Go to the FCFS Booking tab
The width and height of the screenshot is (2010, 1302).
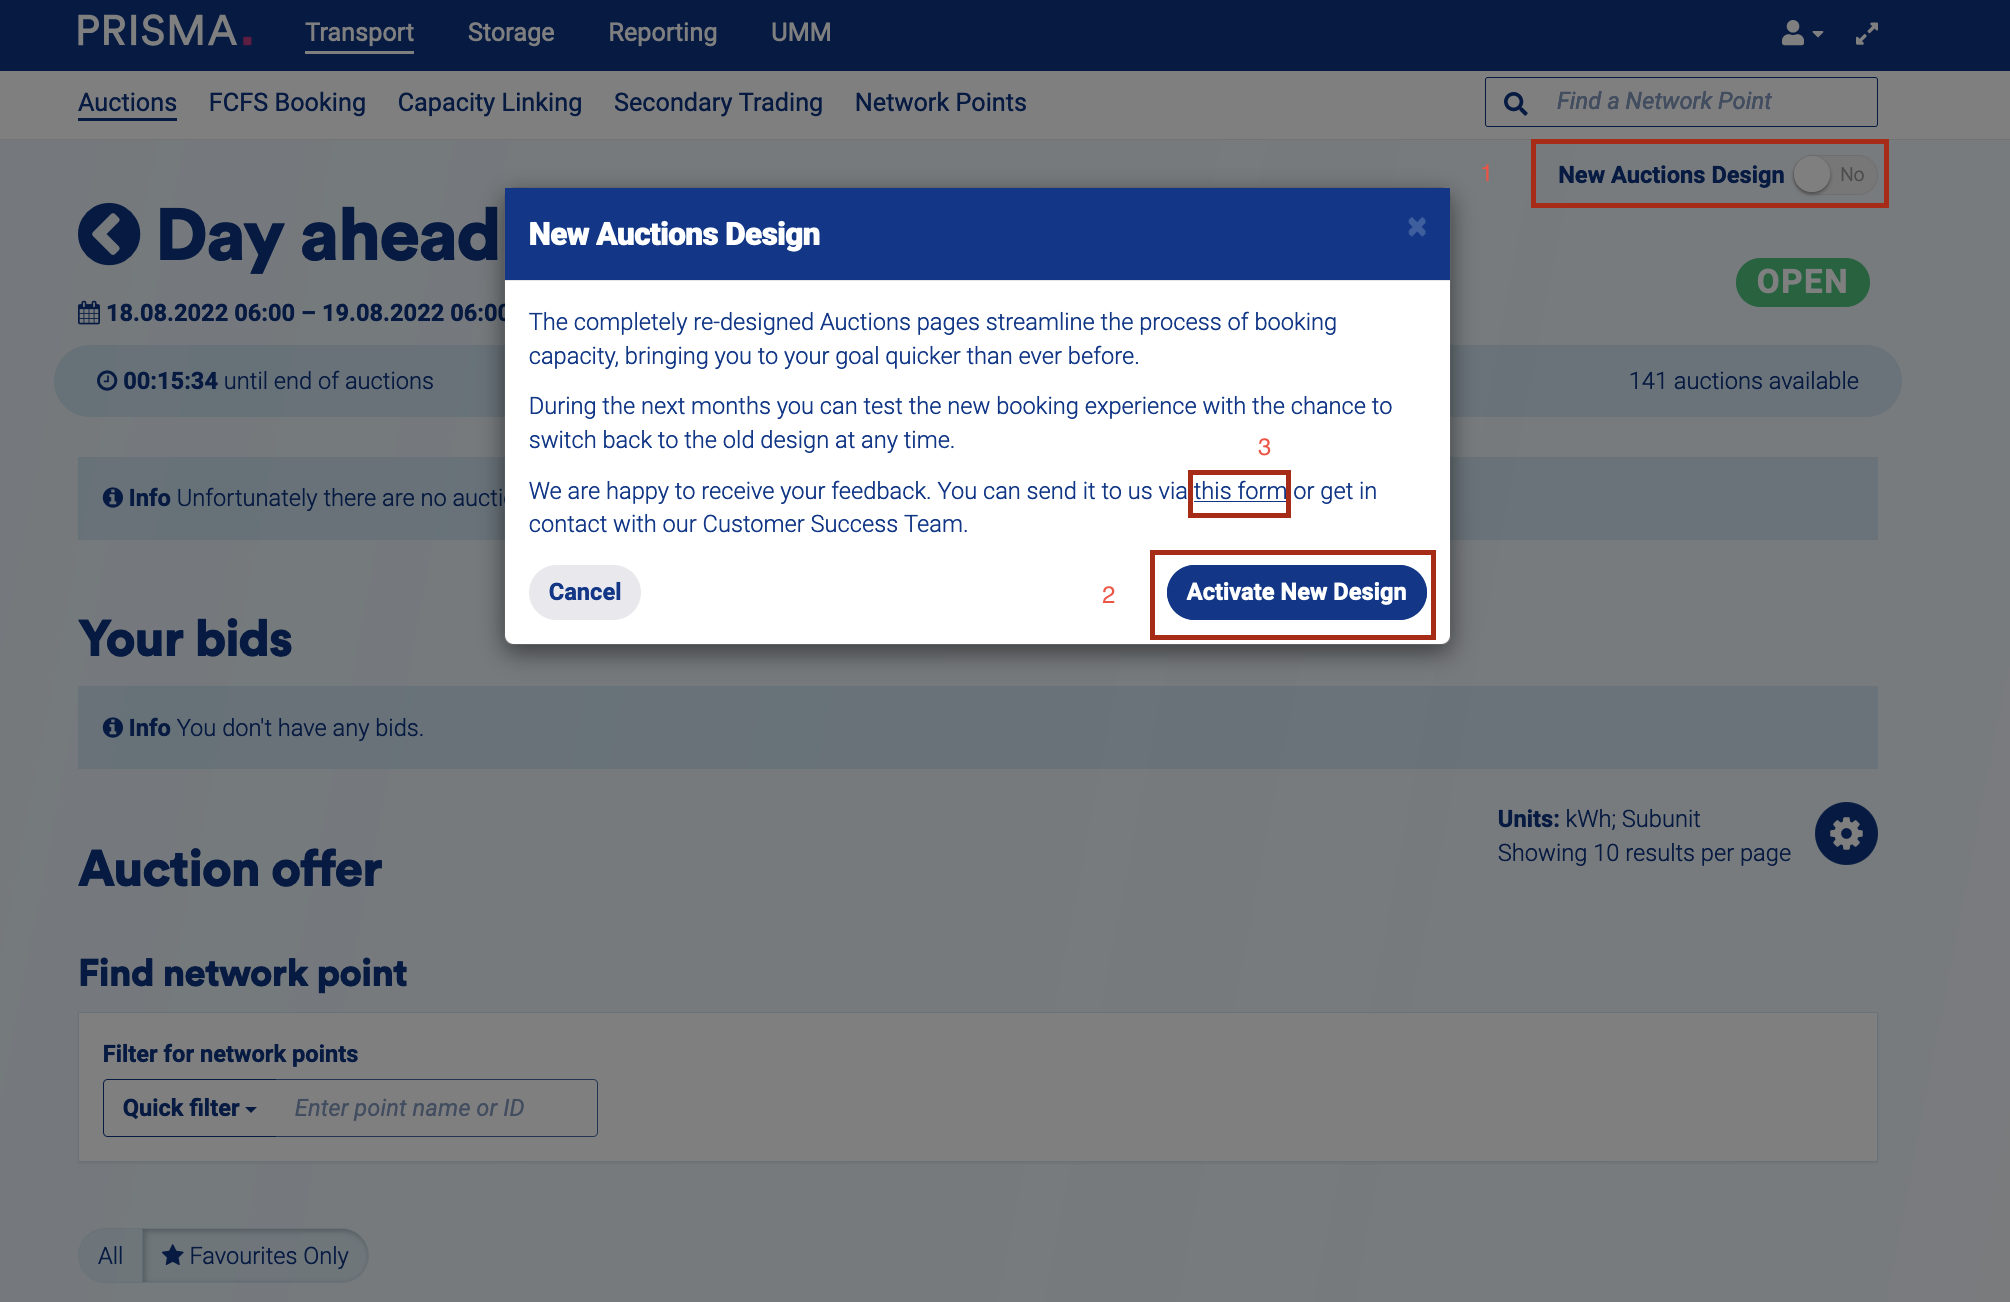pyautogui.click(x=287, y=103)
